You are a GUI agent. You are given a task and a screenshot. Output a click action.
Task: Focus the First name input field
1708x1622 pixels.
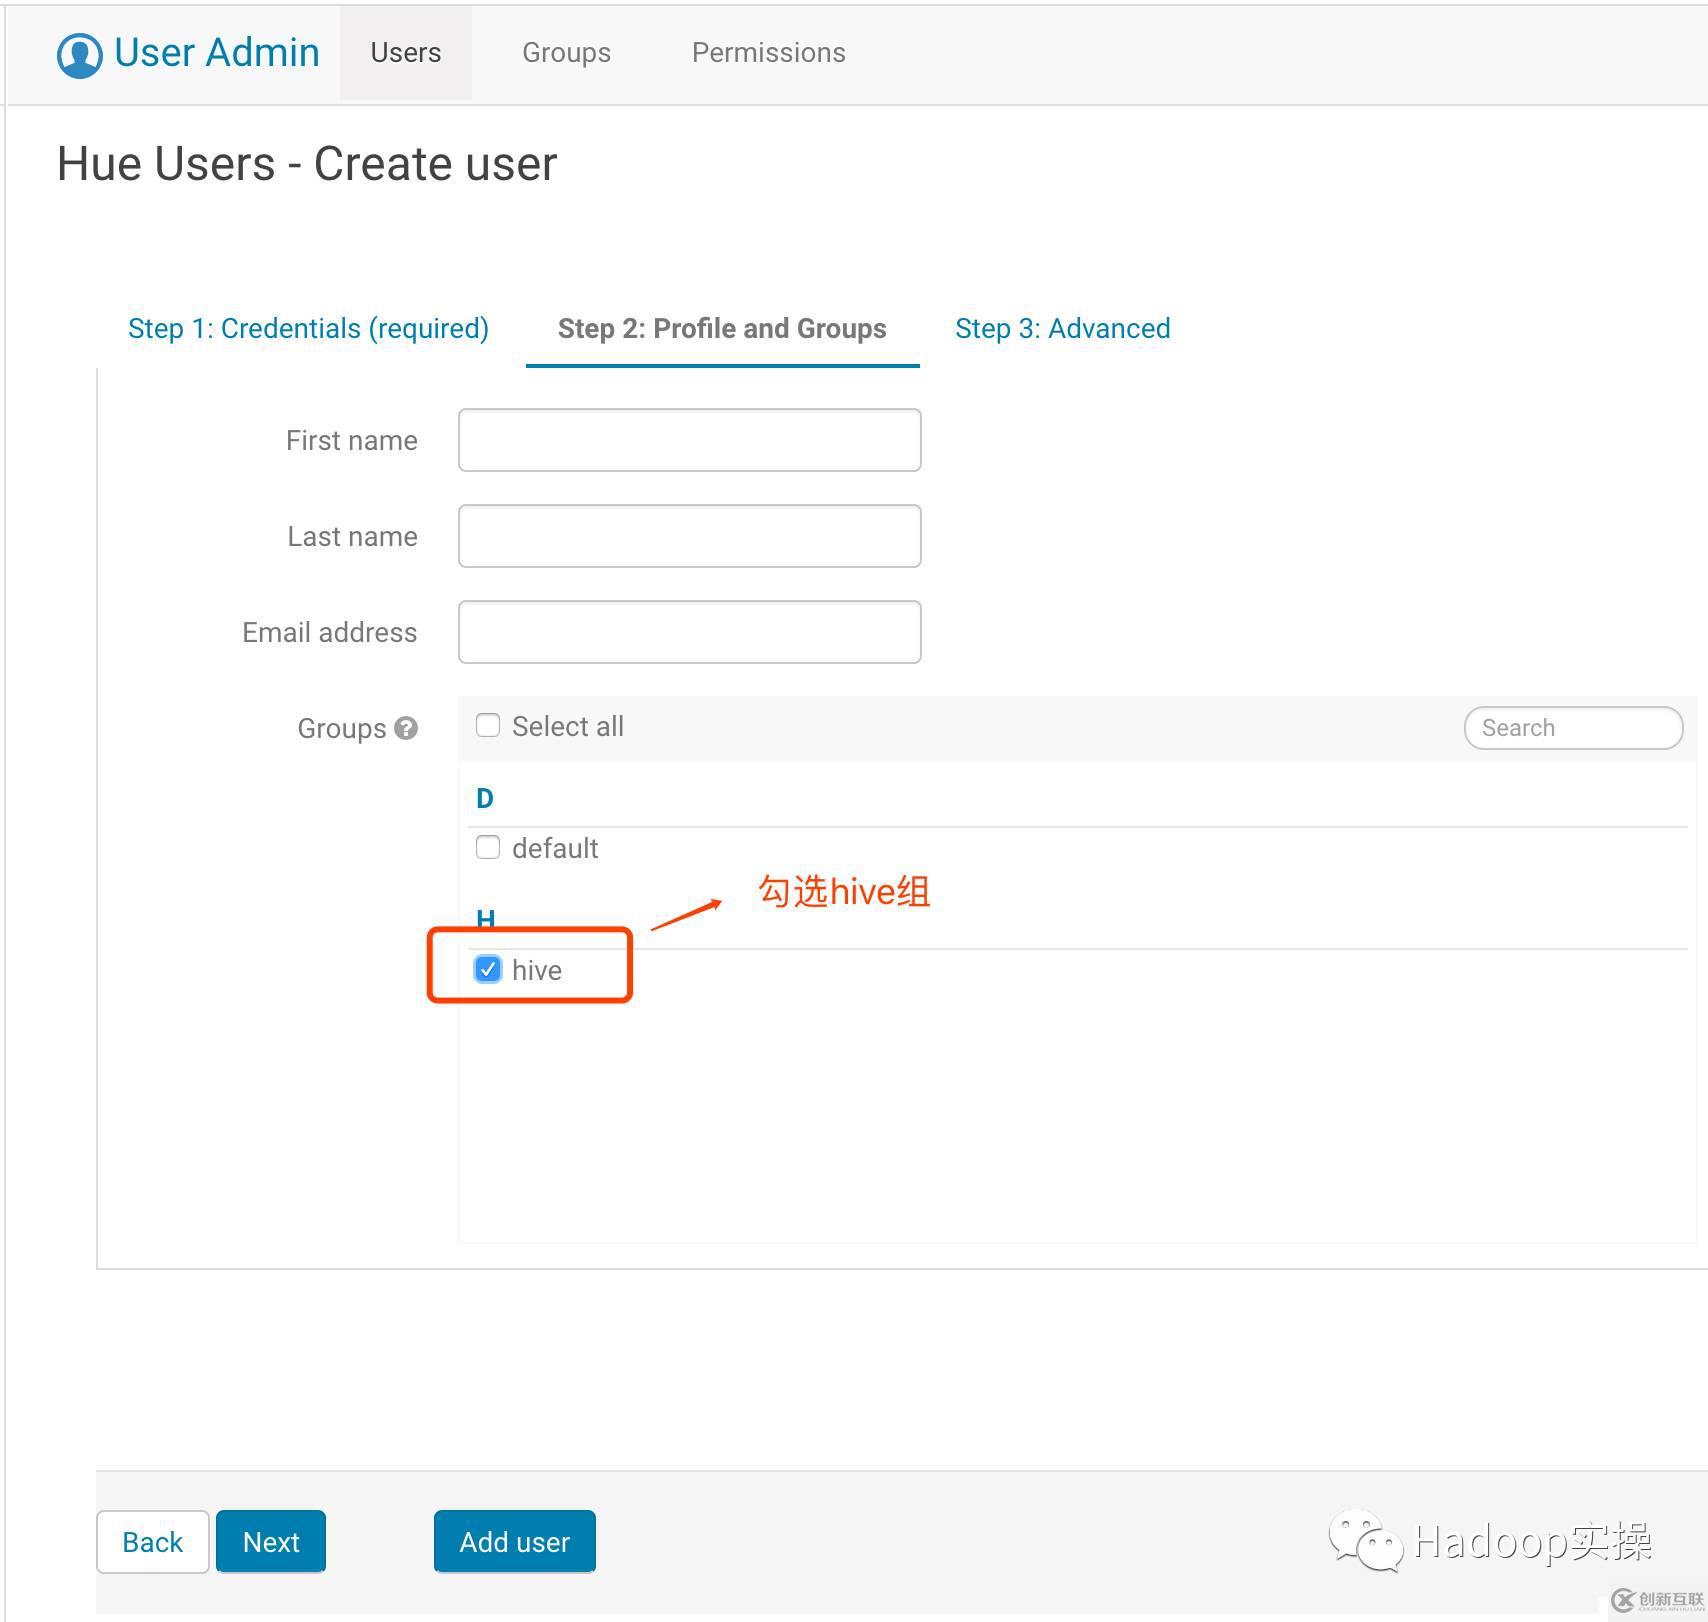pyautogui.click(x=690, y=440)
